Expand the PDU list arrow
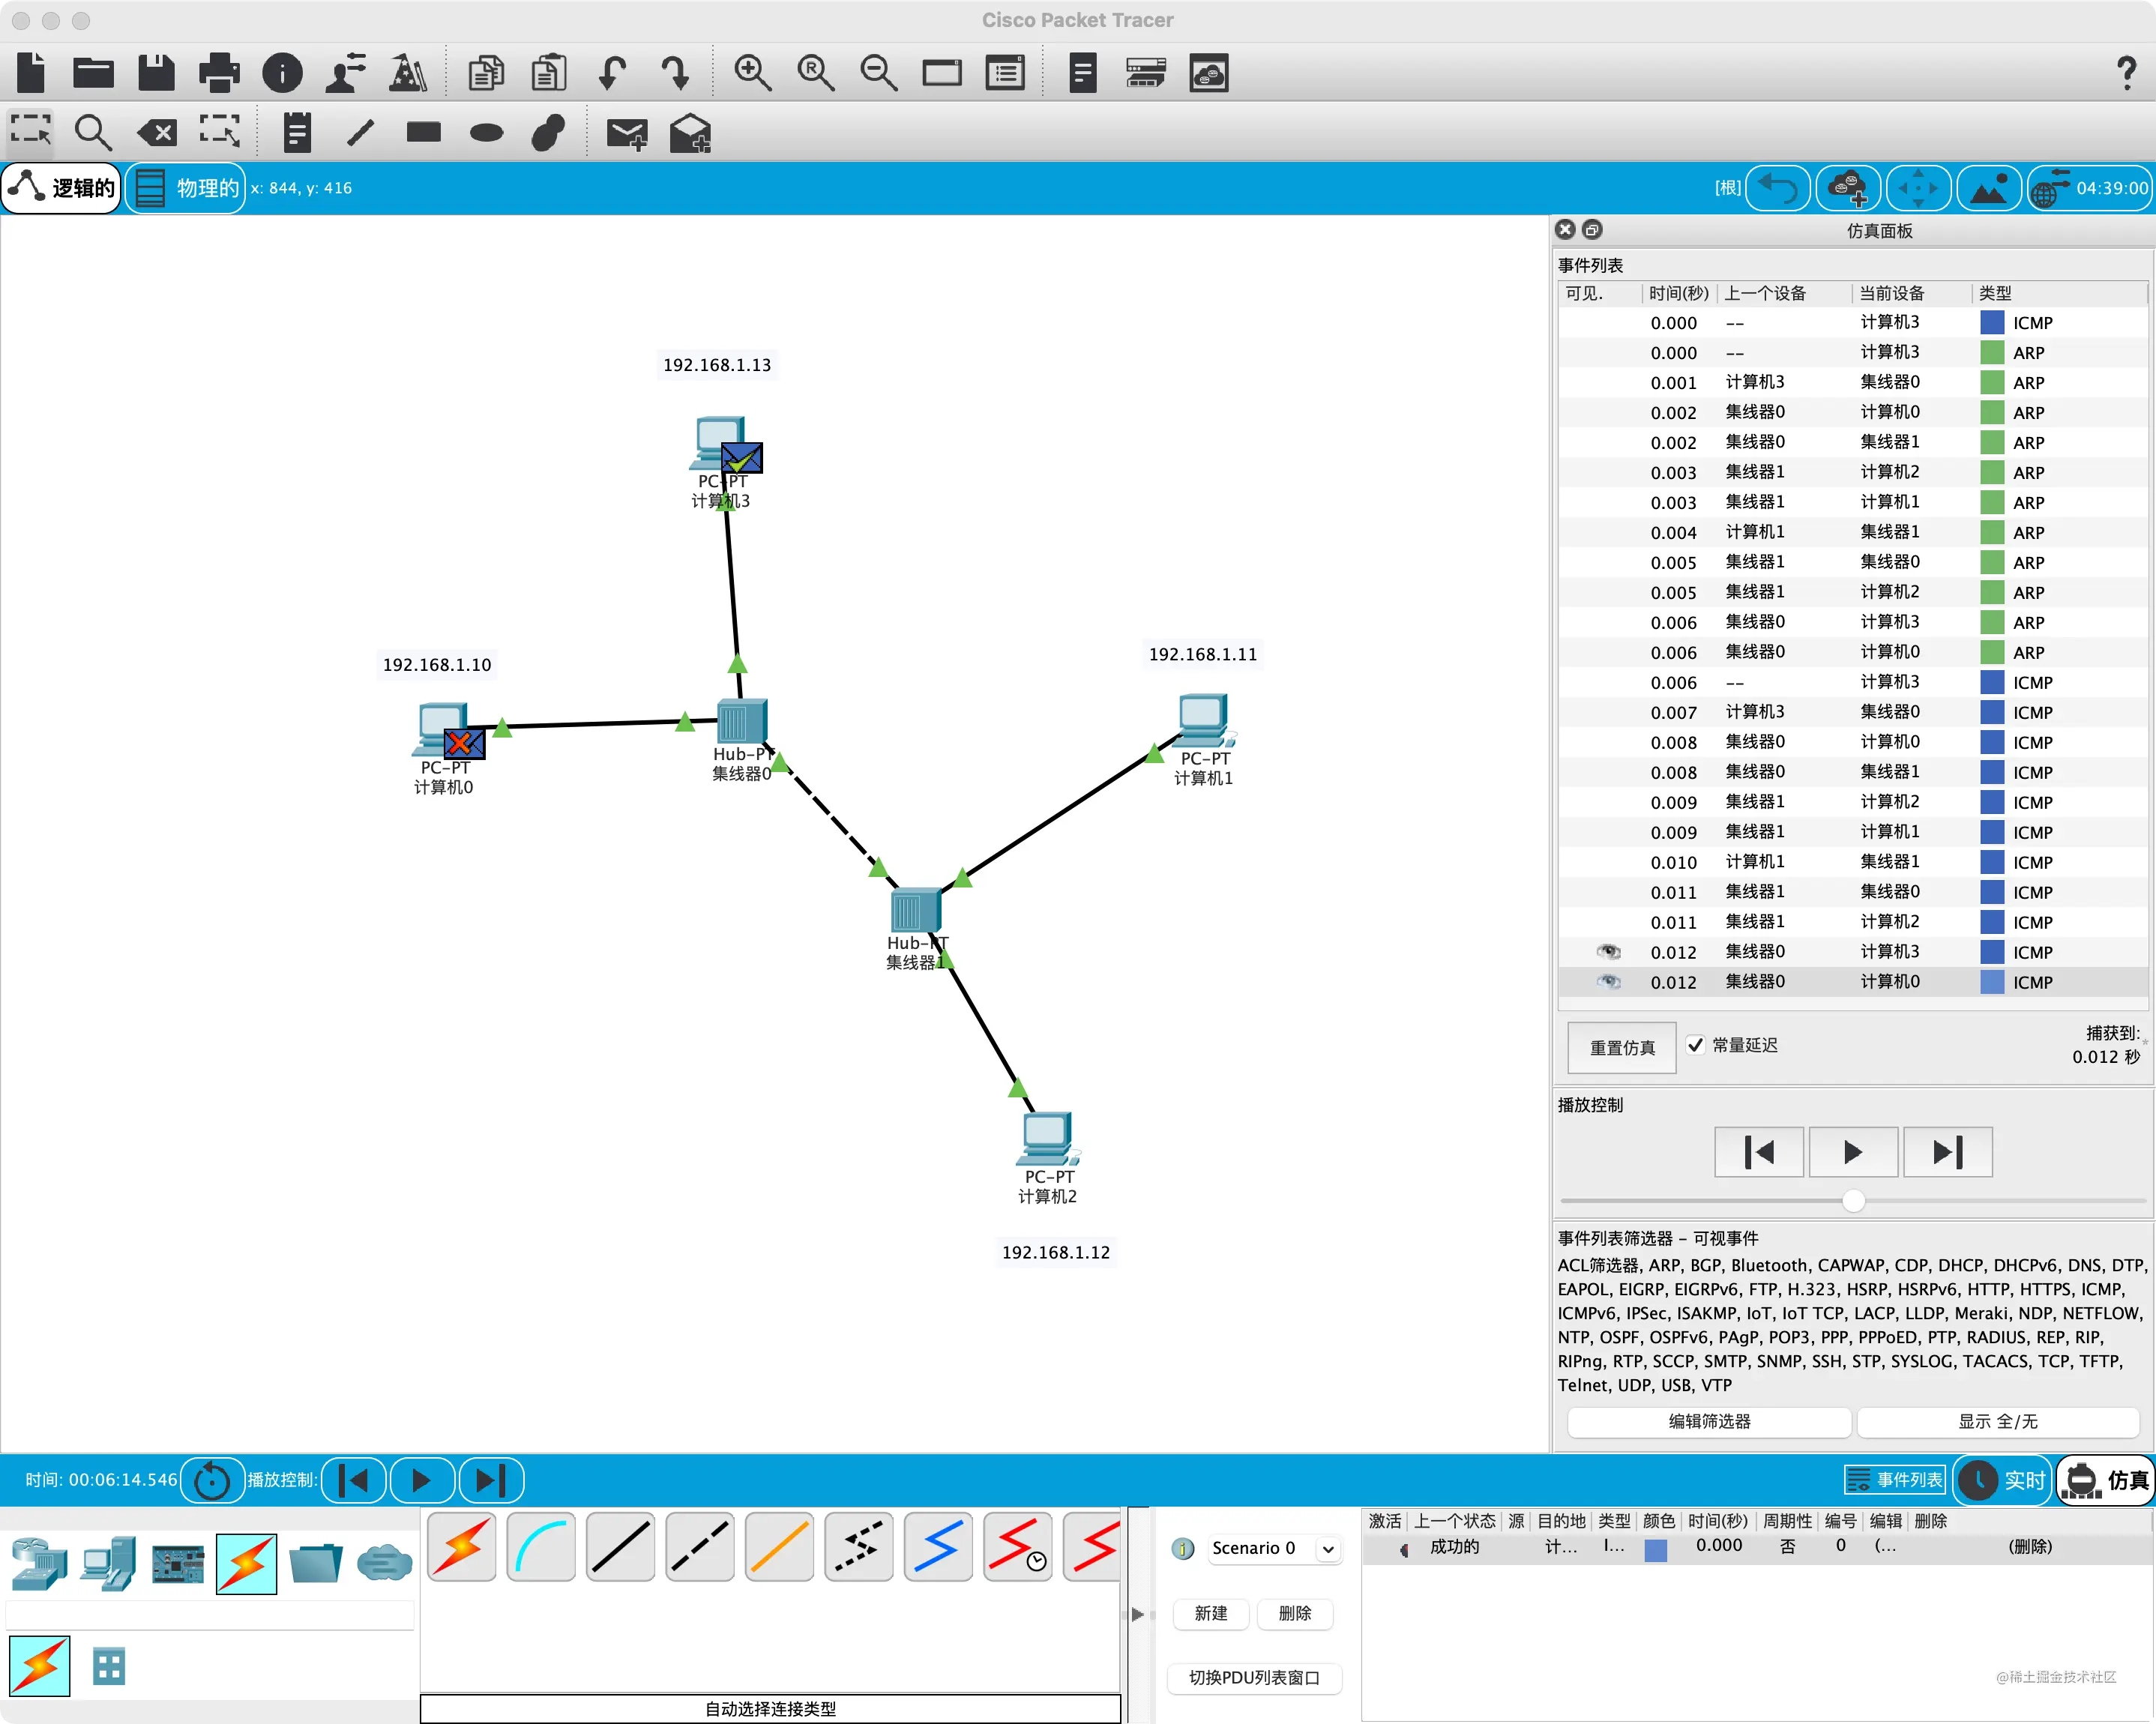This screenshot has width=2156, height=1724. point(1138,1614)
